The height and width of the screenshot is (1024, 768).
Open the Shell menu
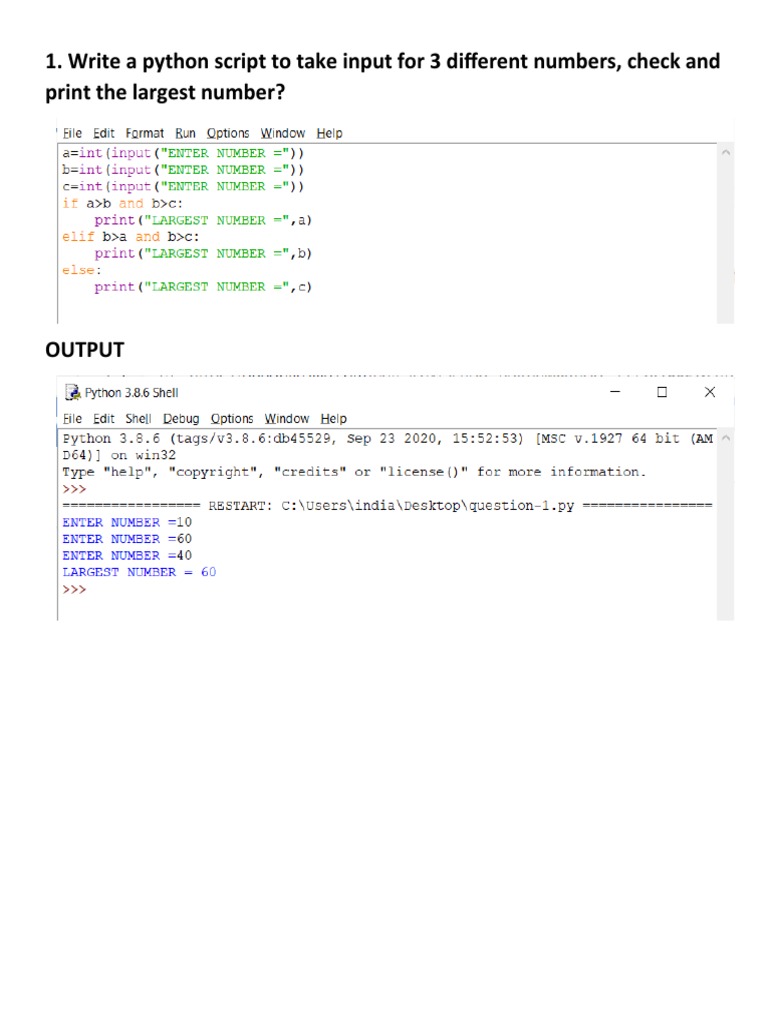(x=138, y=419)
